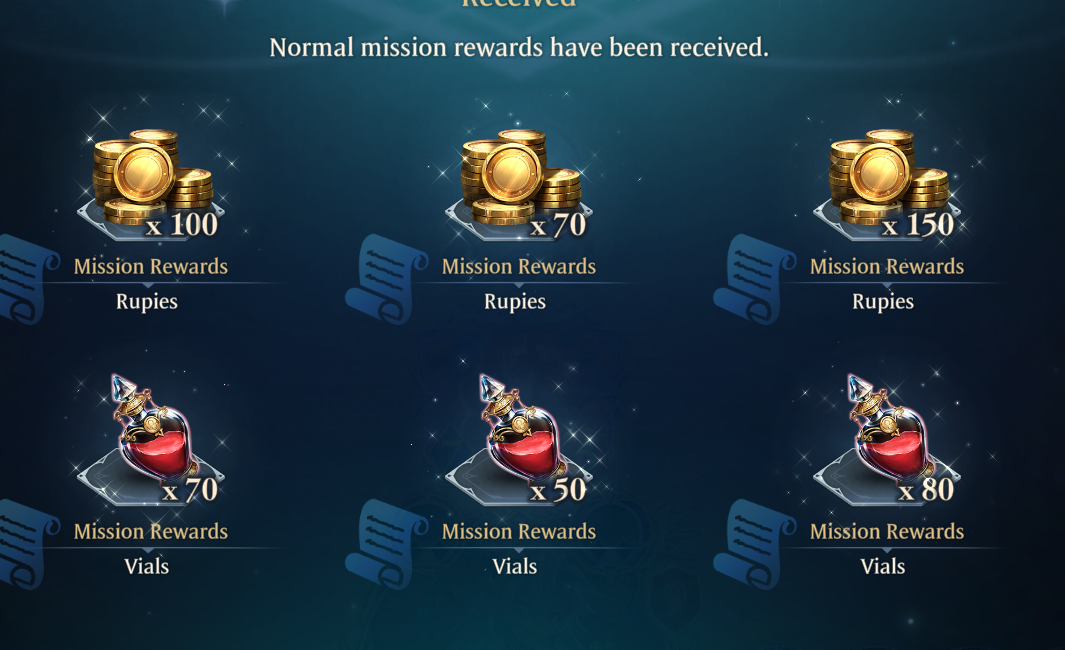Click the Rupies label under x 70
This screenshot has width=1065, height=650.
pyautogui.click(x=515, y=302)
